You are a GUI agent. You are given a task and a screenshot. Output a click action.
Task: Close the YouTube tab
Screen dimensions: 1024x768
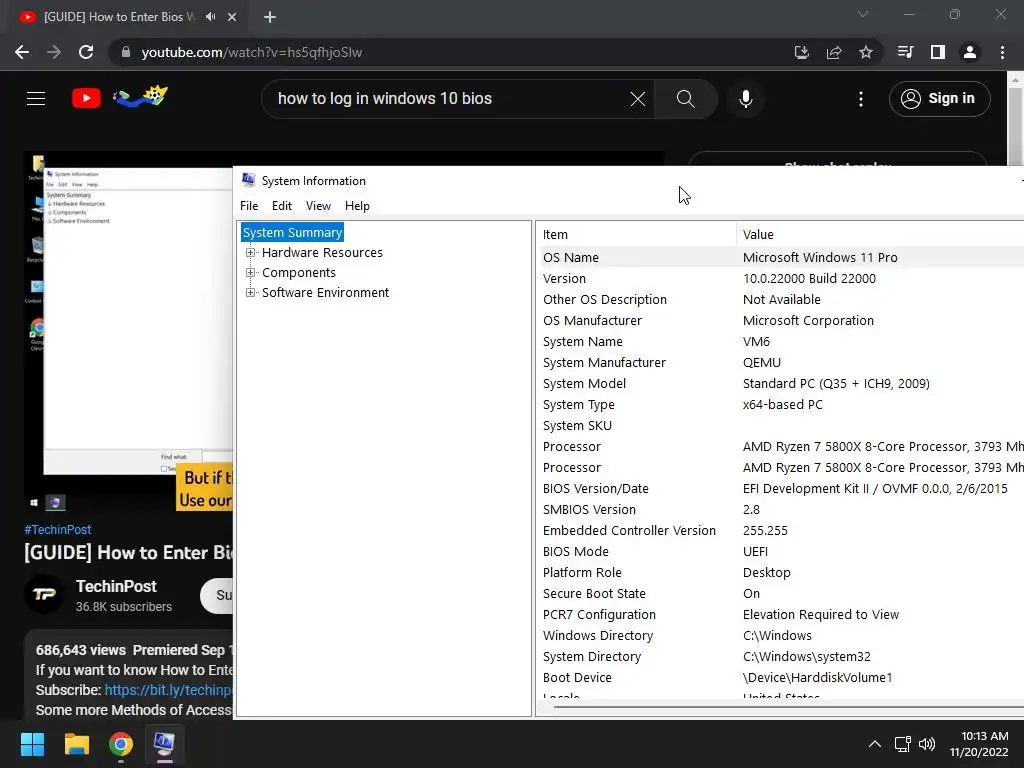[232, 17]
